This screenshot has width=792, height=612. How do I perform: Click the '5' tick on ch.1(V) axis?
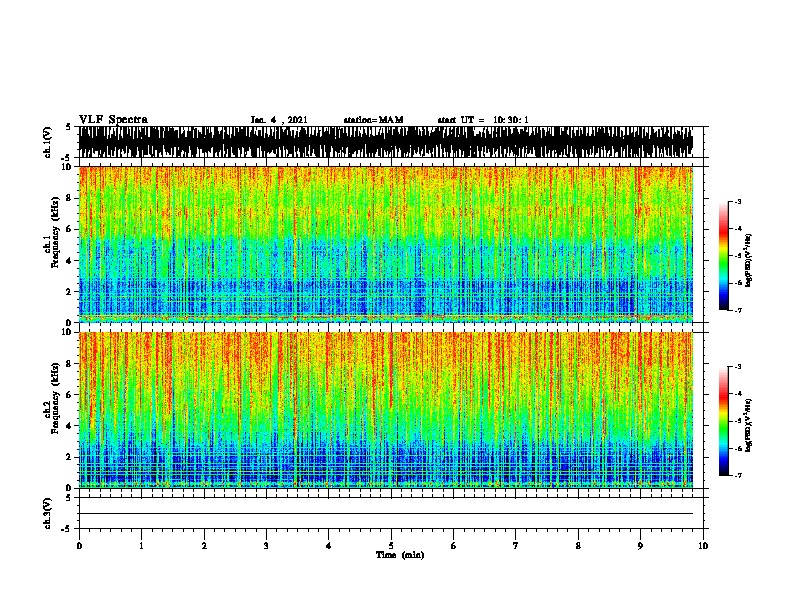coord(68,127)
